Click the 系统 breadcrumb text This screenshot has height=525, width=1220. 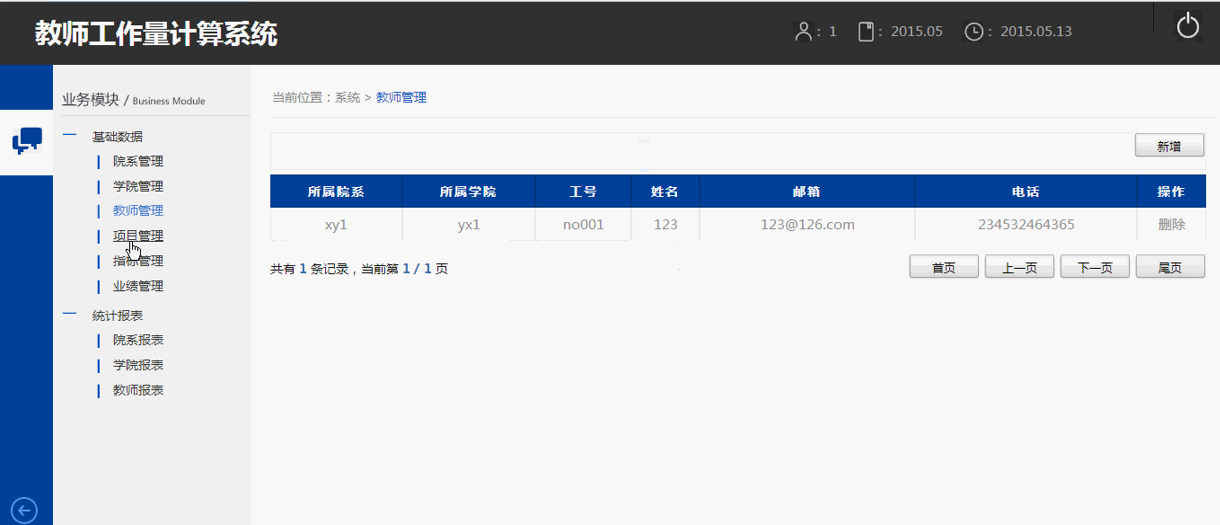347,98
